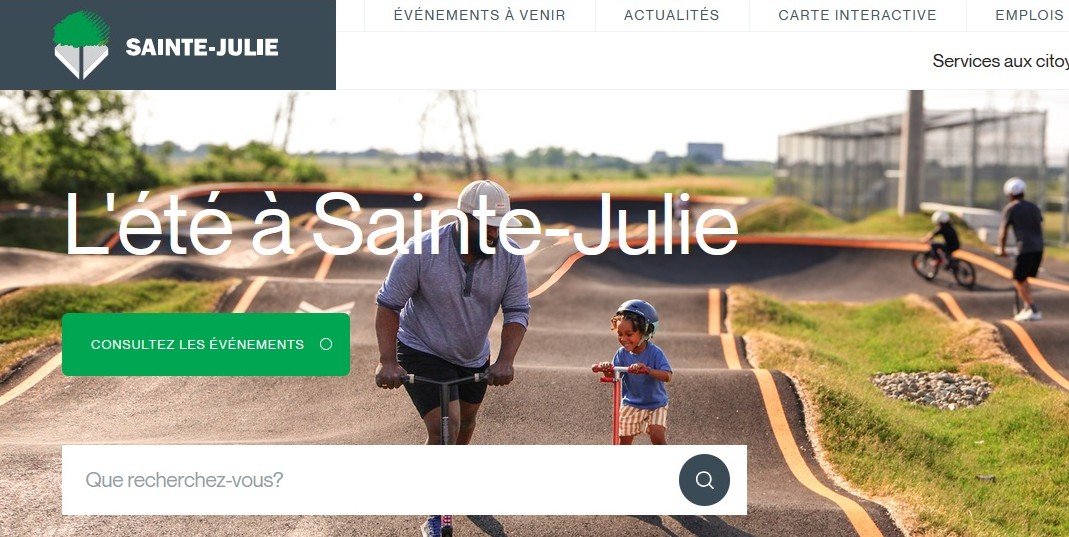Open the ÉVÉNEMENTS À VENIR menu item
The height and width of the screenshot is (537, 1069).
[x=480, y=15]
